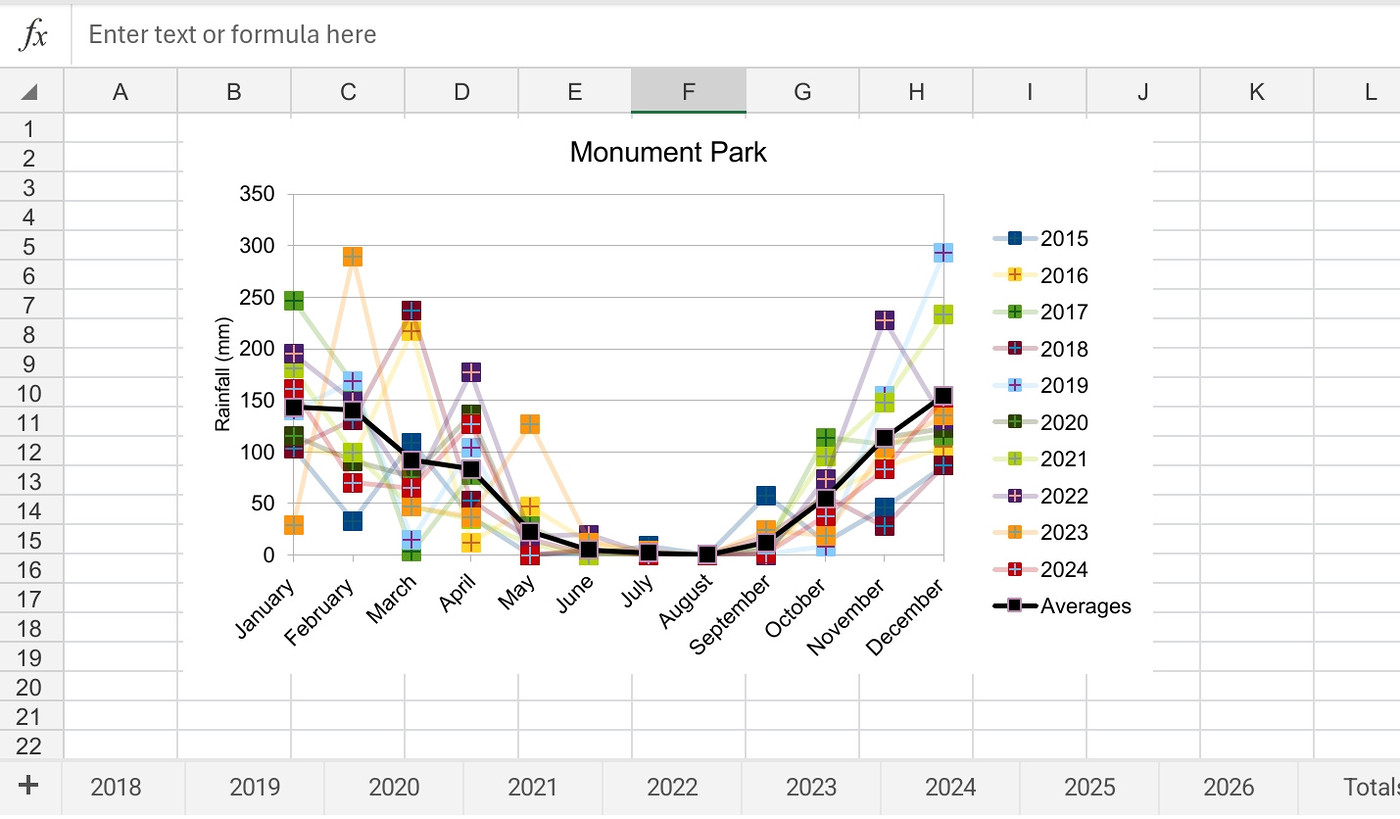Click into the formula input field
Screen dimensions: 1400x819
700,35
